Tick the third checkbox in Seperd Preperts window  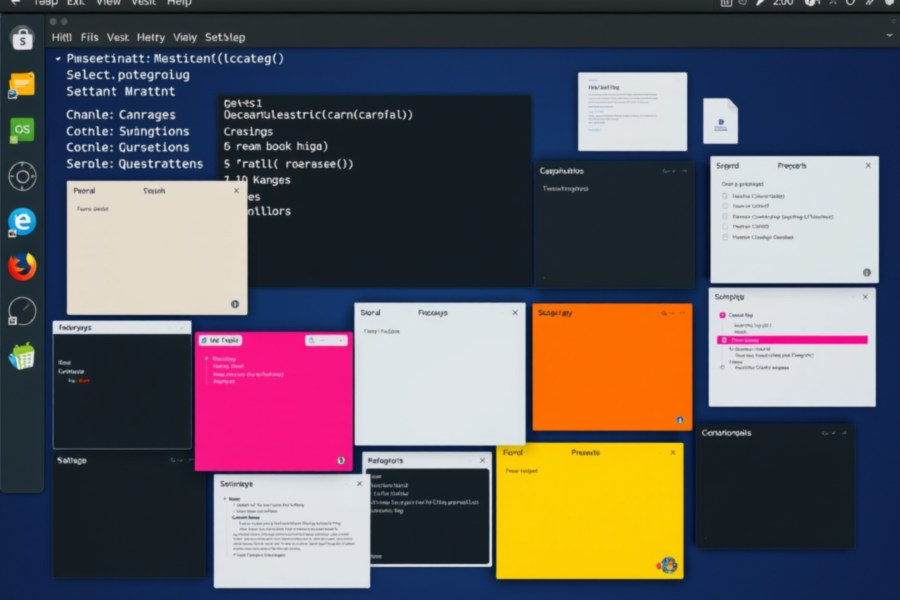tap(725, 217)
